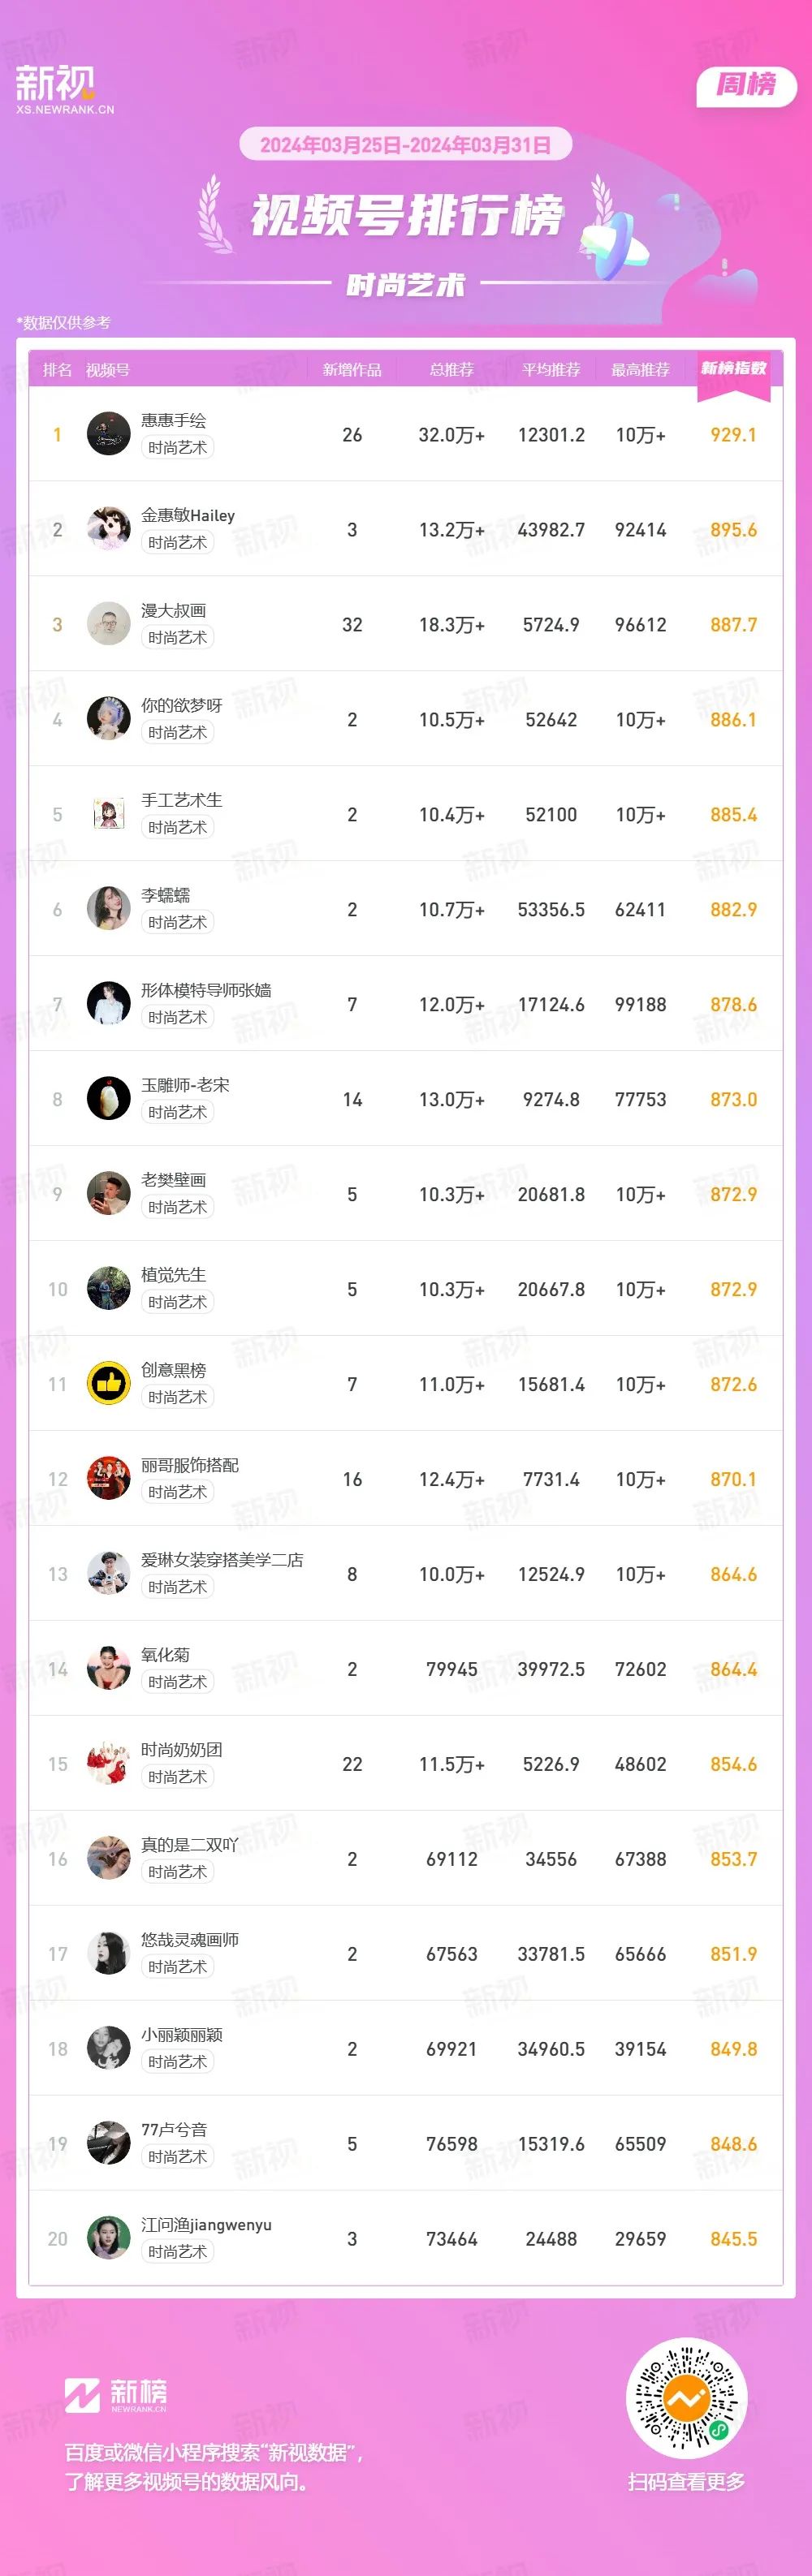Open 玉雕师-老宋 jade avatar icon
The height and width of the screenshot is (2576, 812).
point(109,1099)
